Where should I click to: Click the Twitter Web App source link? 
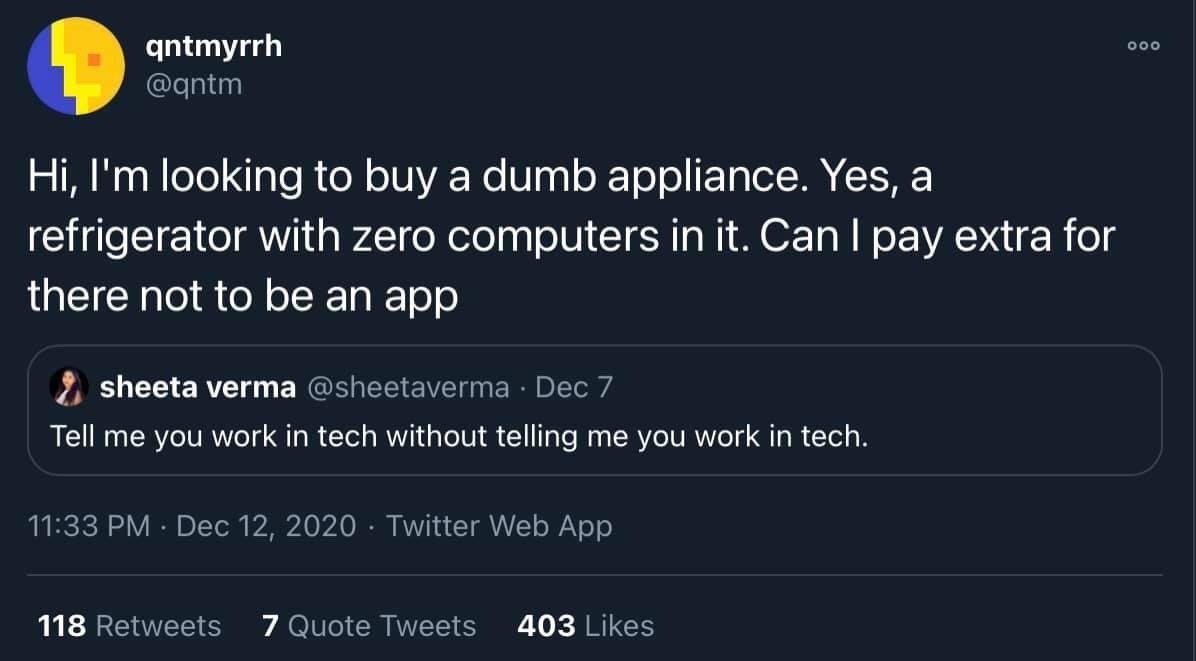(x=499, y=526)
